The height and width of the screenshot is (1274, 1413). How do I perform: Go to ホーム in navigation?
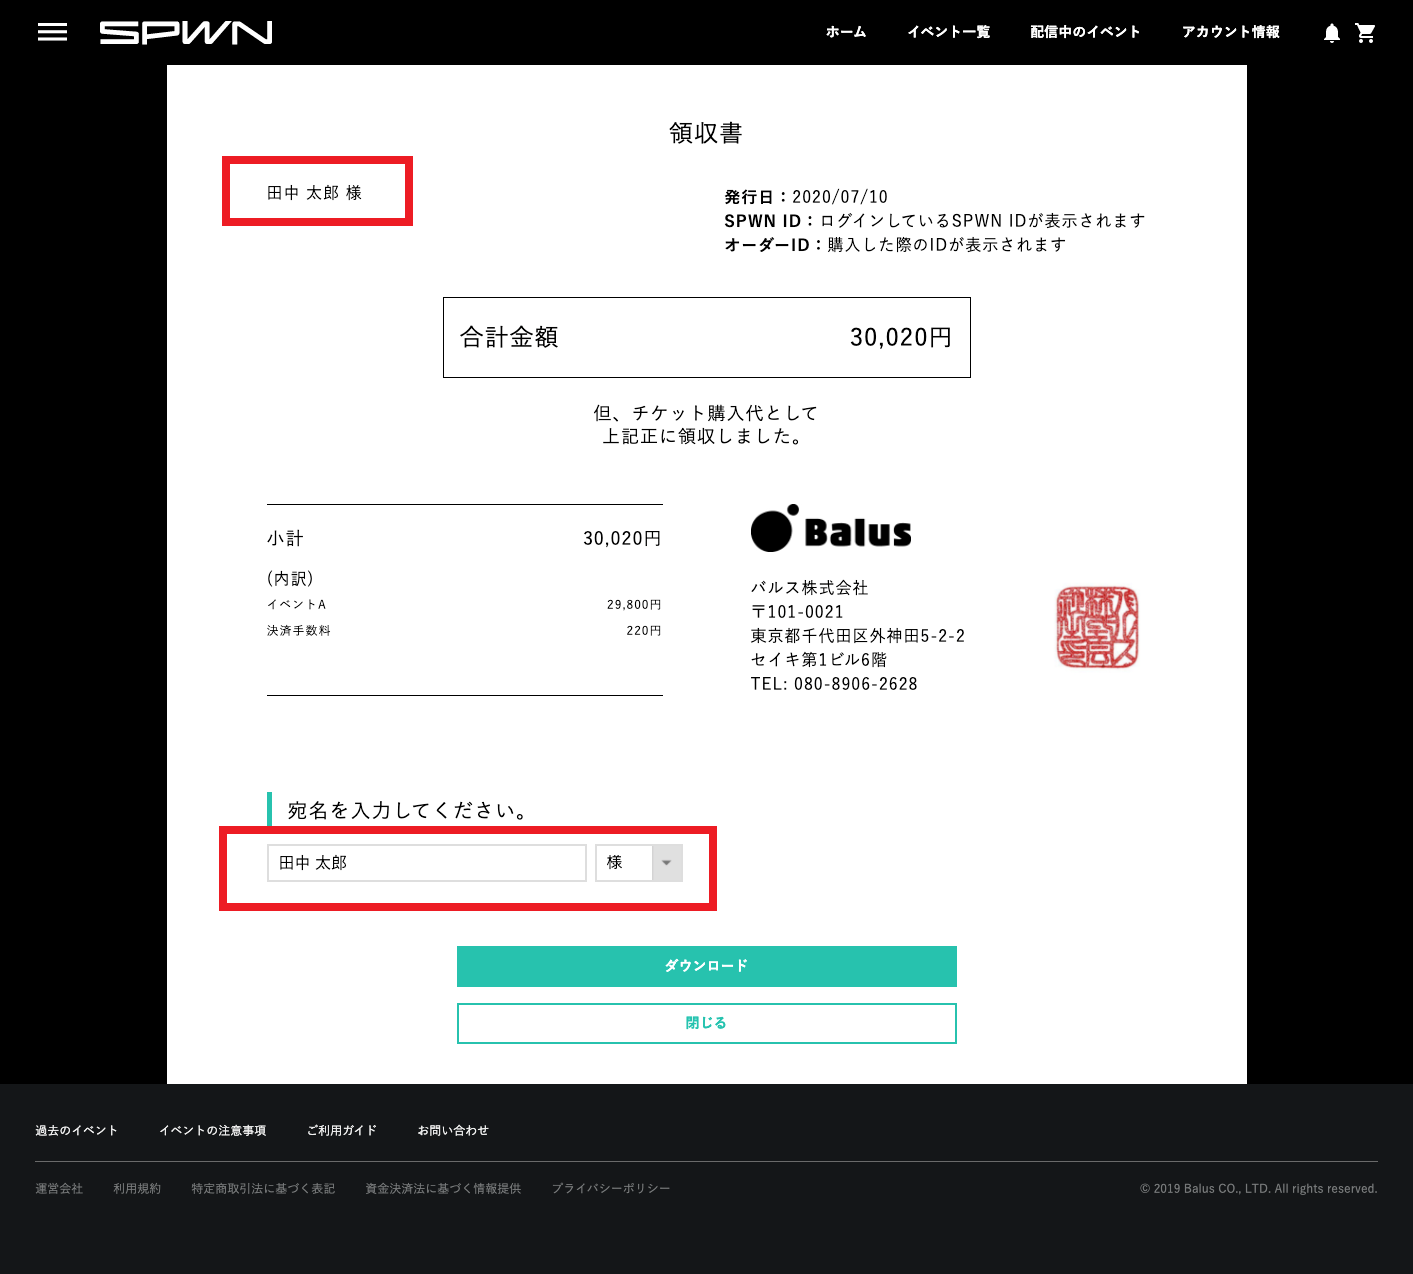[x=846, y=32]
